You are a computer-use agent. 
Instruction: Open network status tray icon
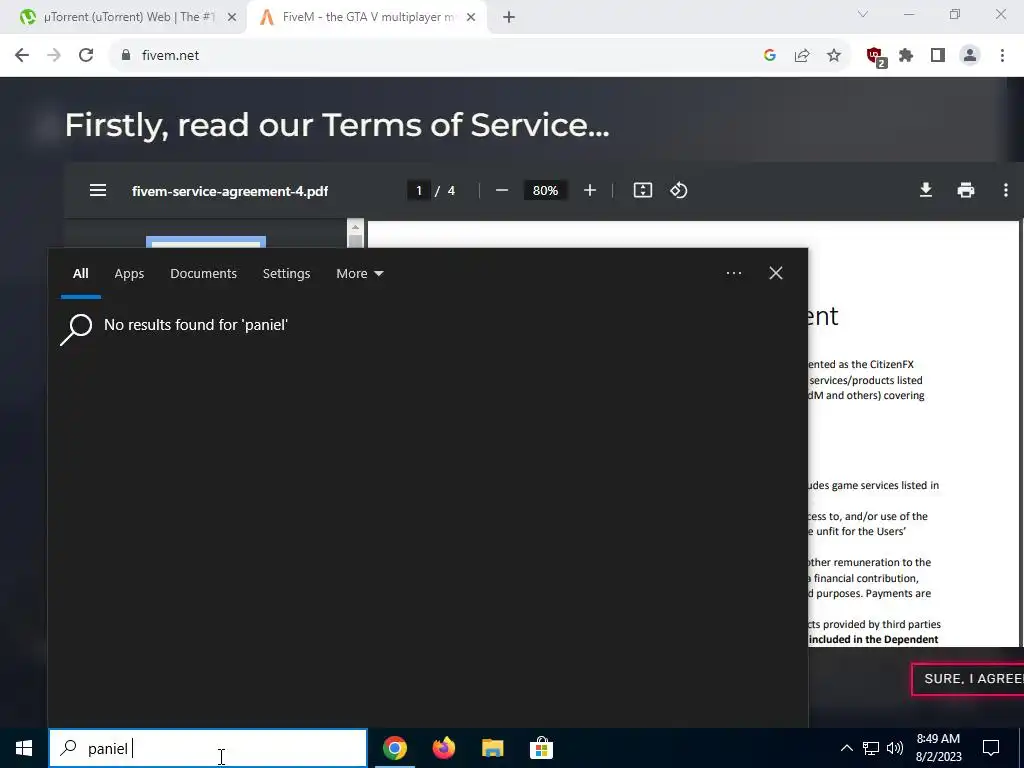tap(871, 748)
